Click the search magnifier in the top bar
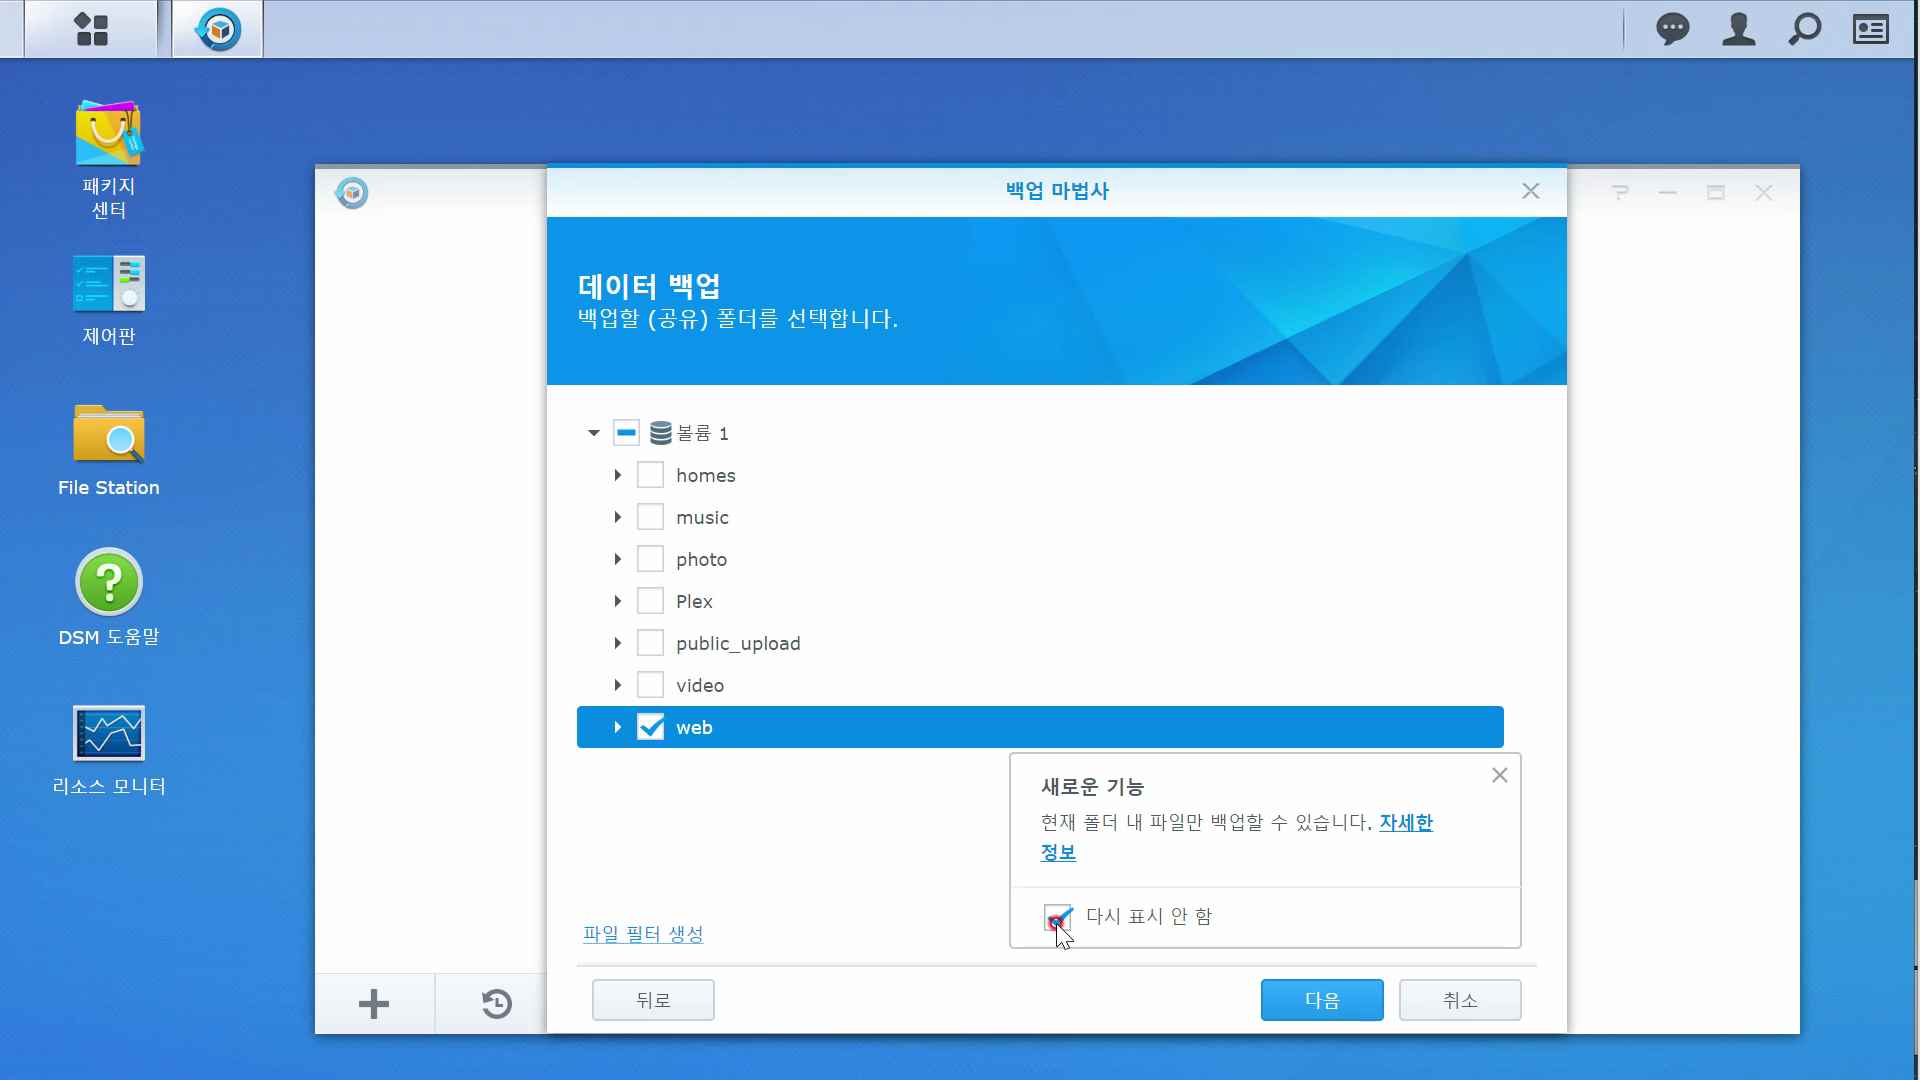 pos(1804,29)
